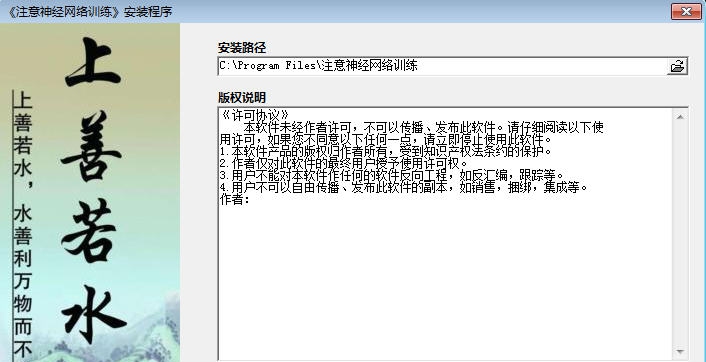This screenshot has height=362, width=706.
Task: Click the window title 《注意神经网络训练》安装程序
Action: [89, 12]
